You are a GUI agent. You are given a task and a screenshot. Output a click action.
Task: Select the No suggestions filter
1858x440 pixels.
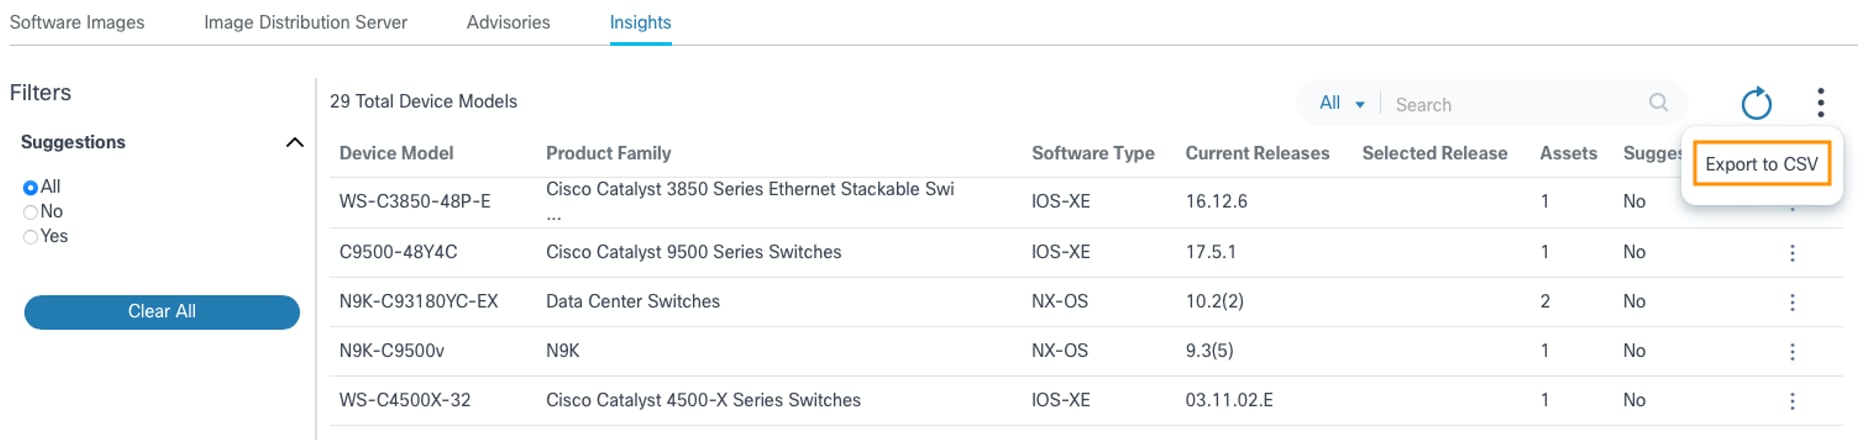31,212
